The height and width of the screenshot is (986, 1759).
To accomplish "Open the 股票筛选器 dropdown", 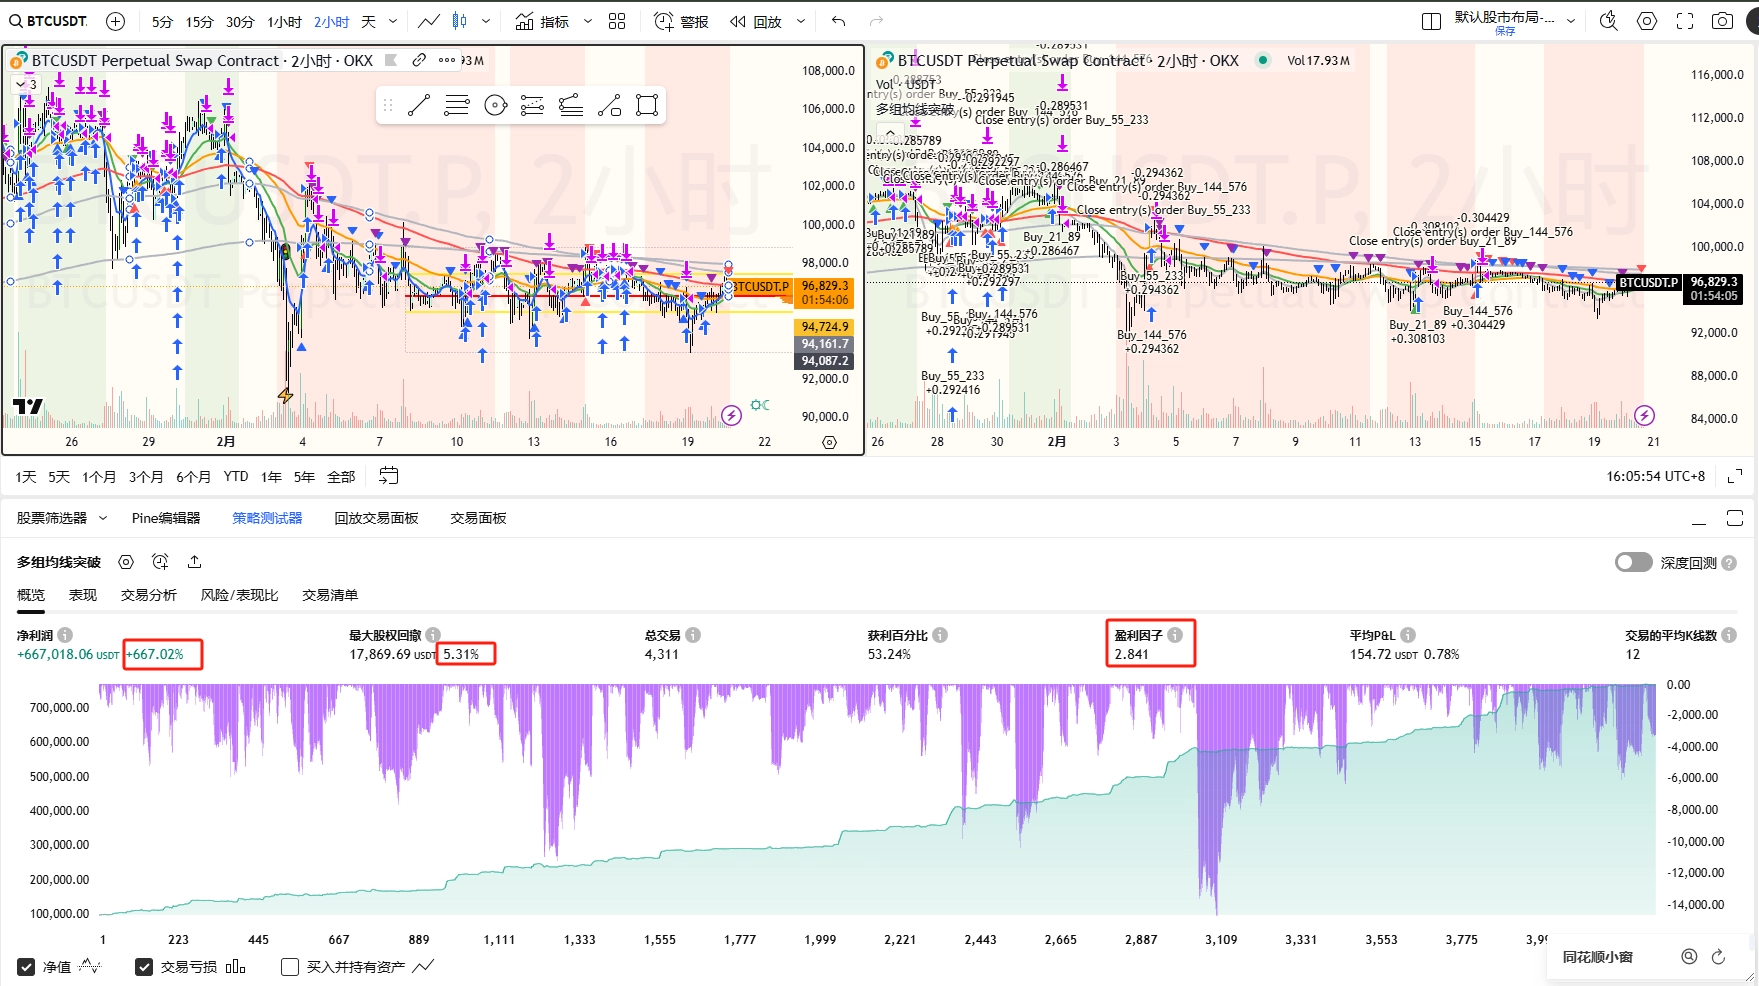I will tap(62, 518).
